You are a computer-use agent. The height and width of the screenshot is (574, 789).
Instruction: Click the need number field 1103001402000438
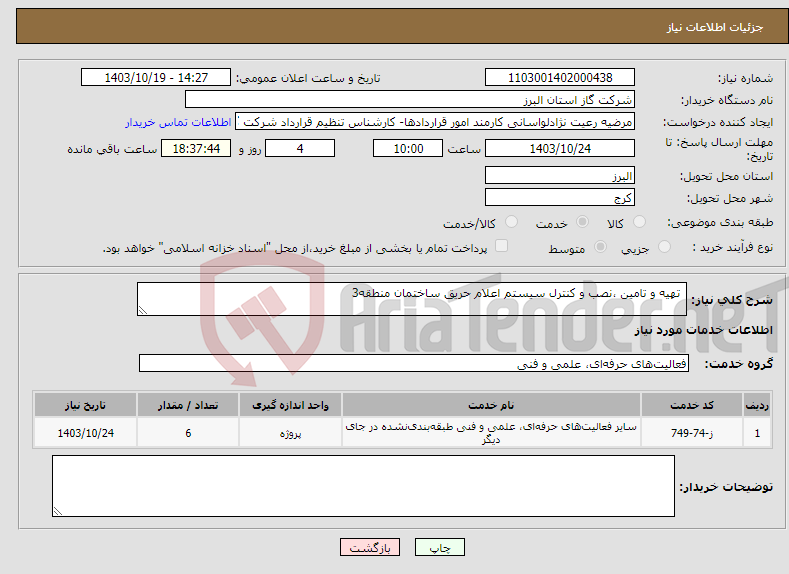coord(560,77)
